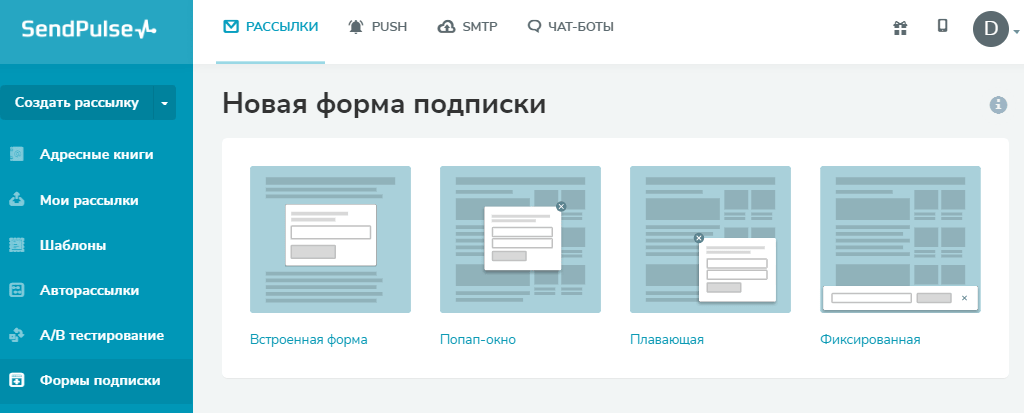Click the Встроенная форма link
Image resolution: width=1024 pixels, height=413 pixels.
pyautogui.click(x=309, y=340)
